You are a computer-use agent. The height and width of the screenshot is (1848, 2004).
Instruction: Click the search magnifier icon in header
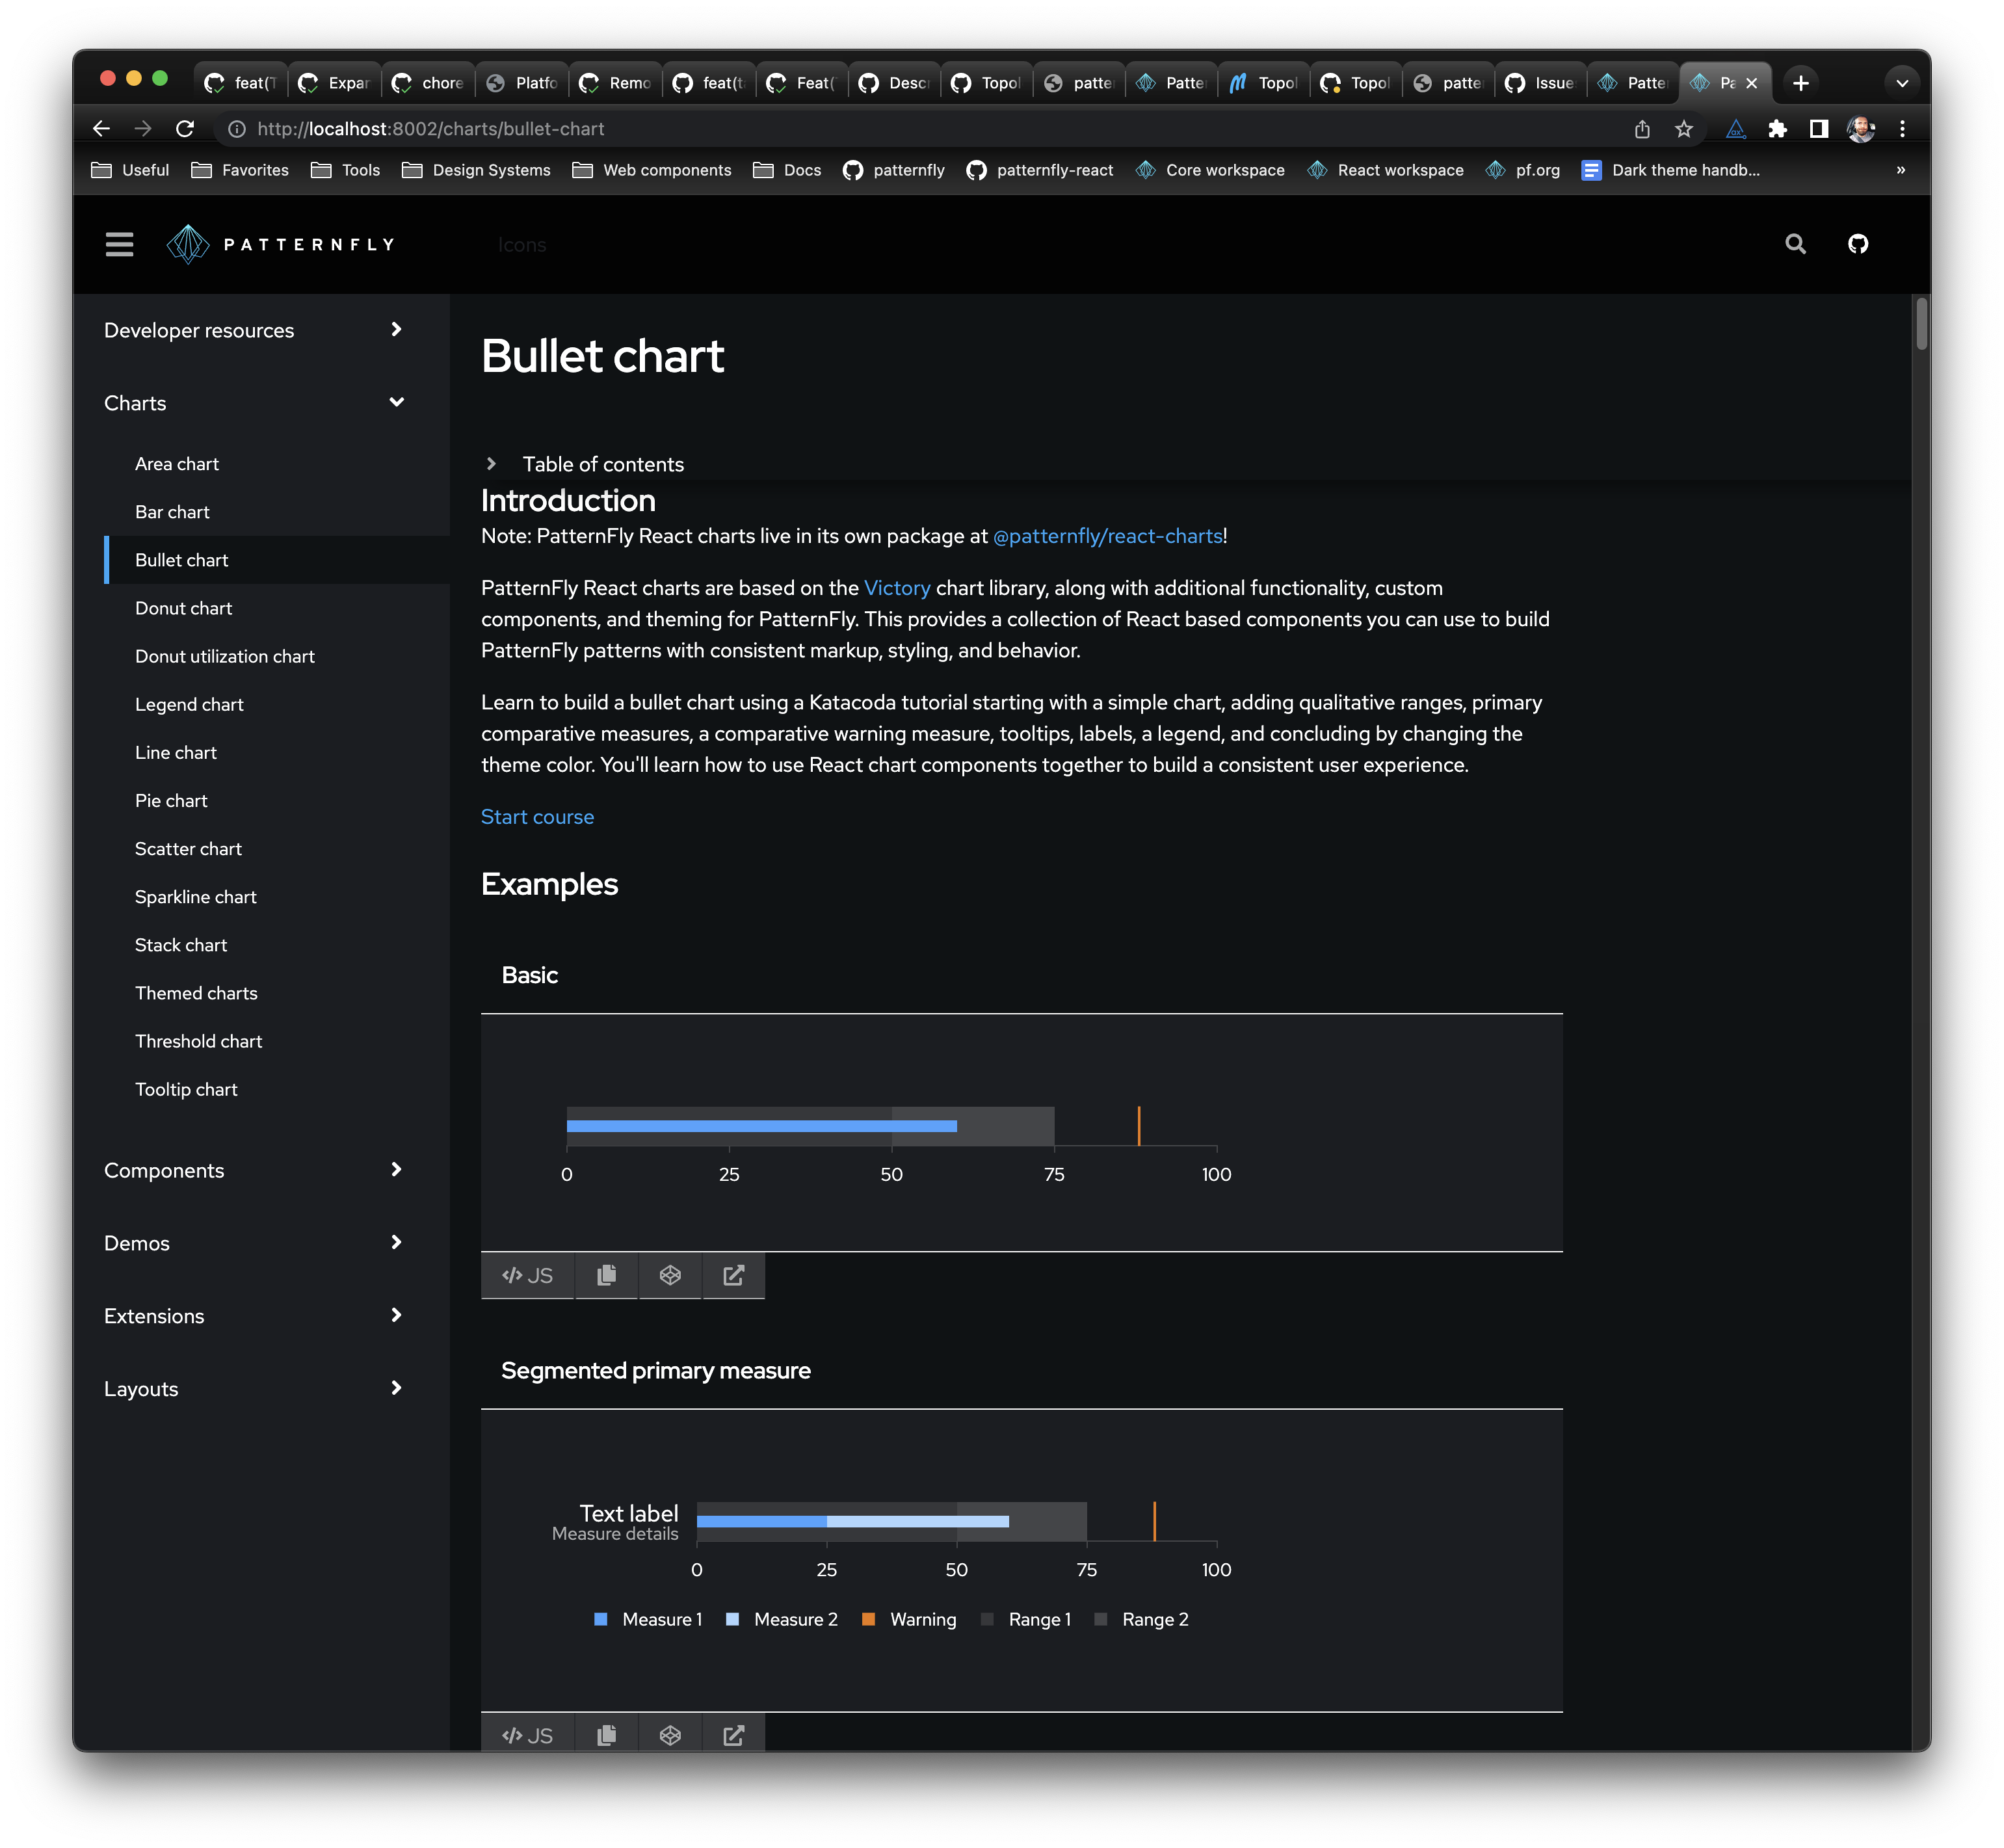click(x=1795, y=244)
